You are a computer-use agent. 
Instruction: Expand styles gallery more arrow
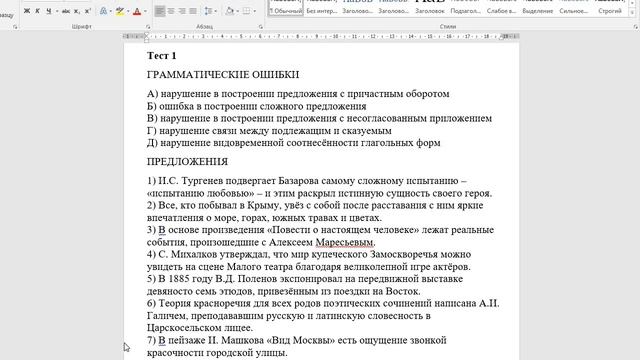(633, 13)
